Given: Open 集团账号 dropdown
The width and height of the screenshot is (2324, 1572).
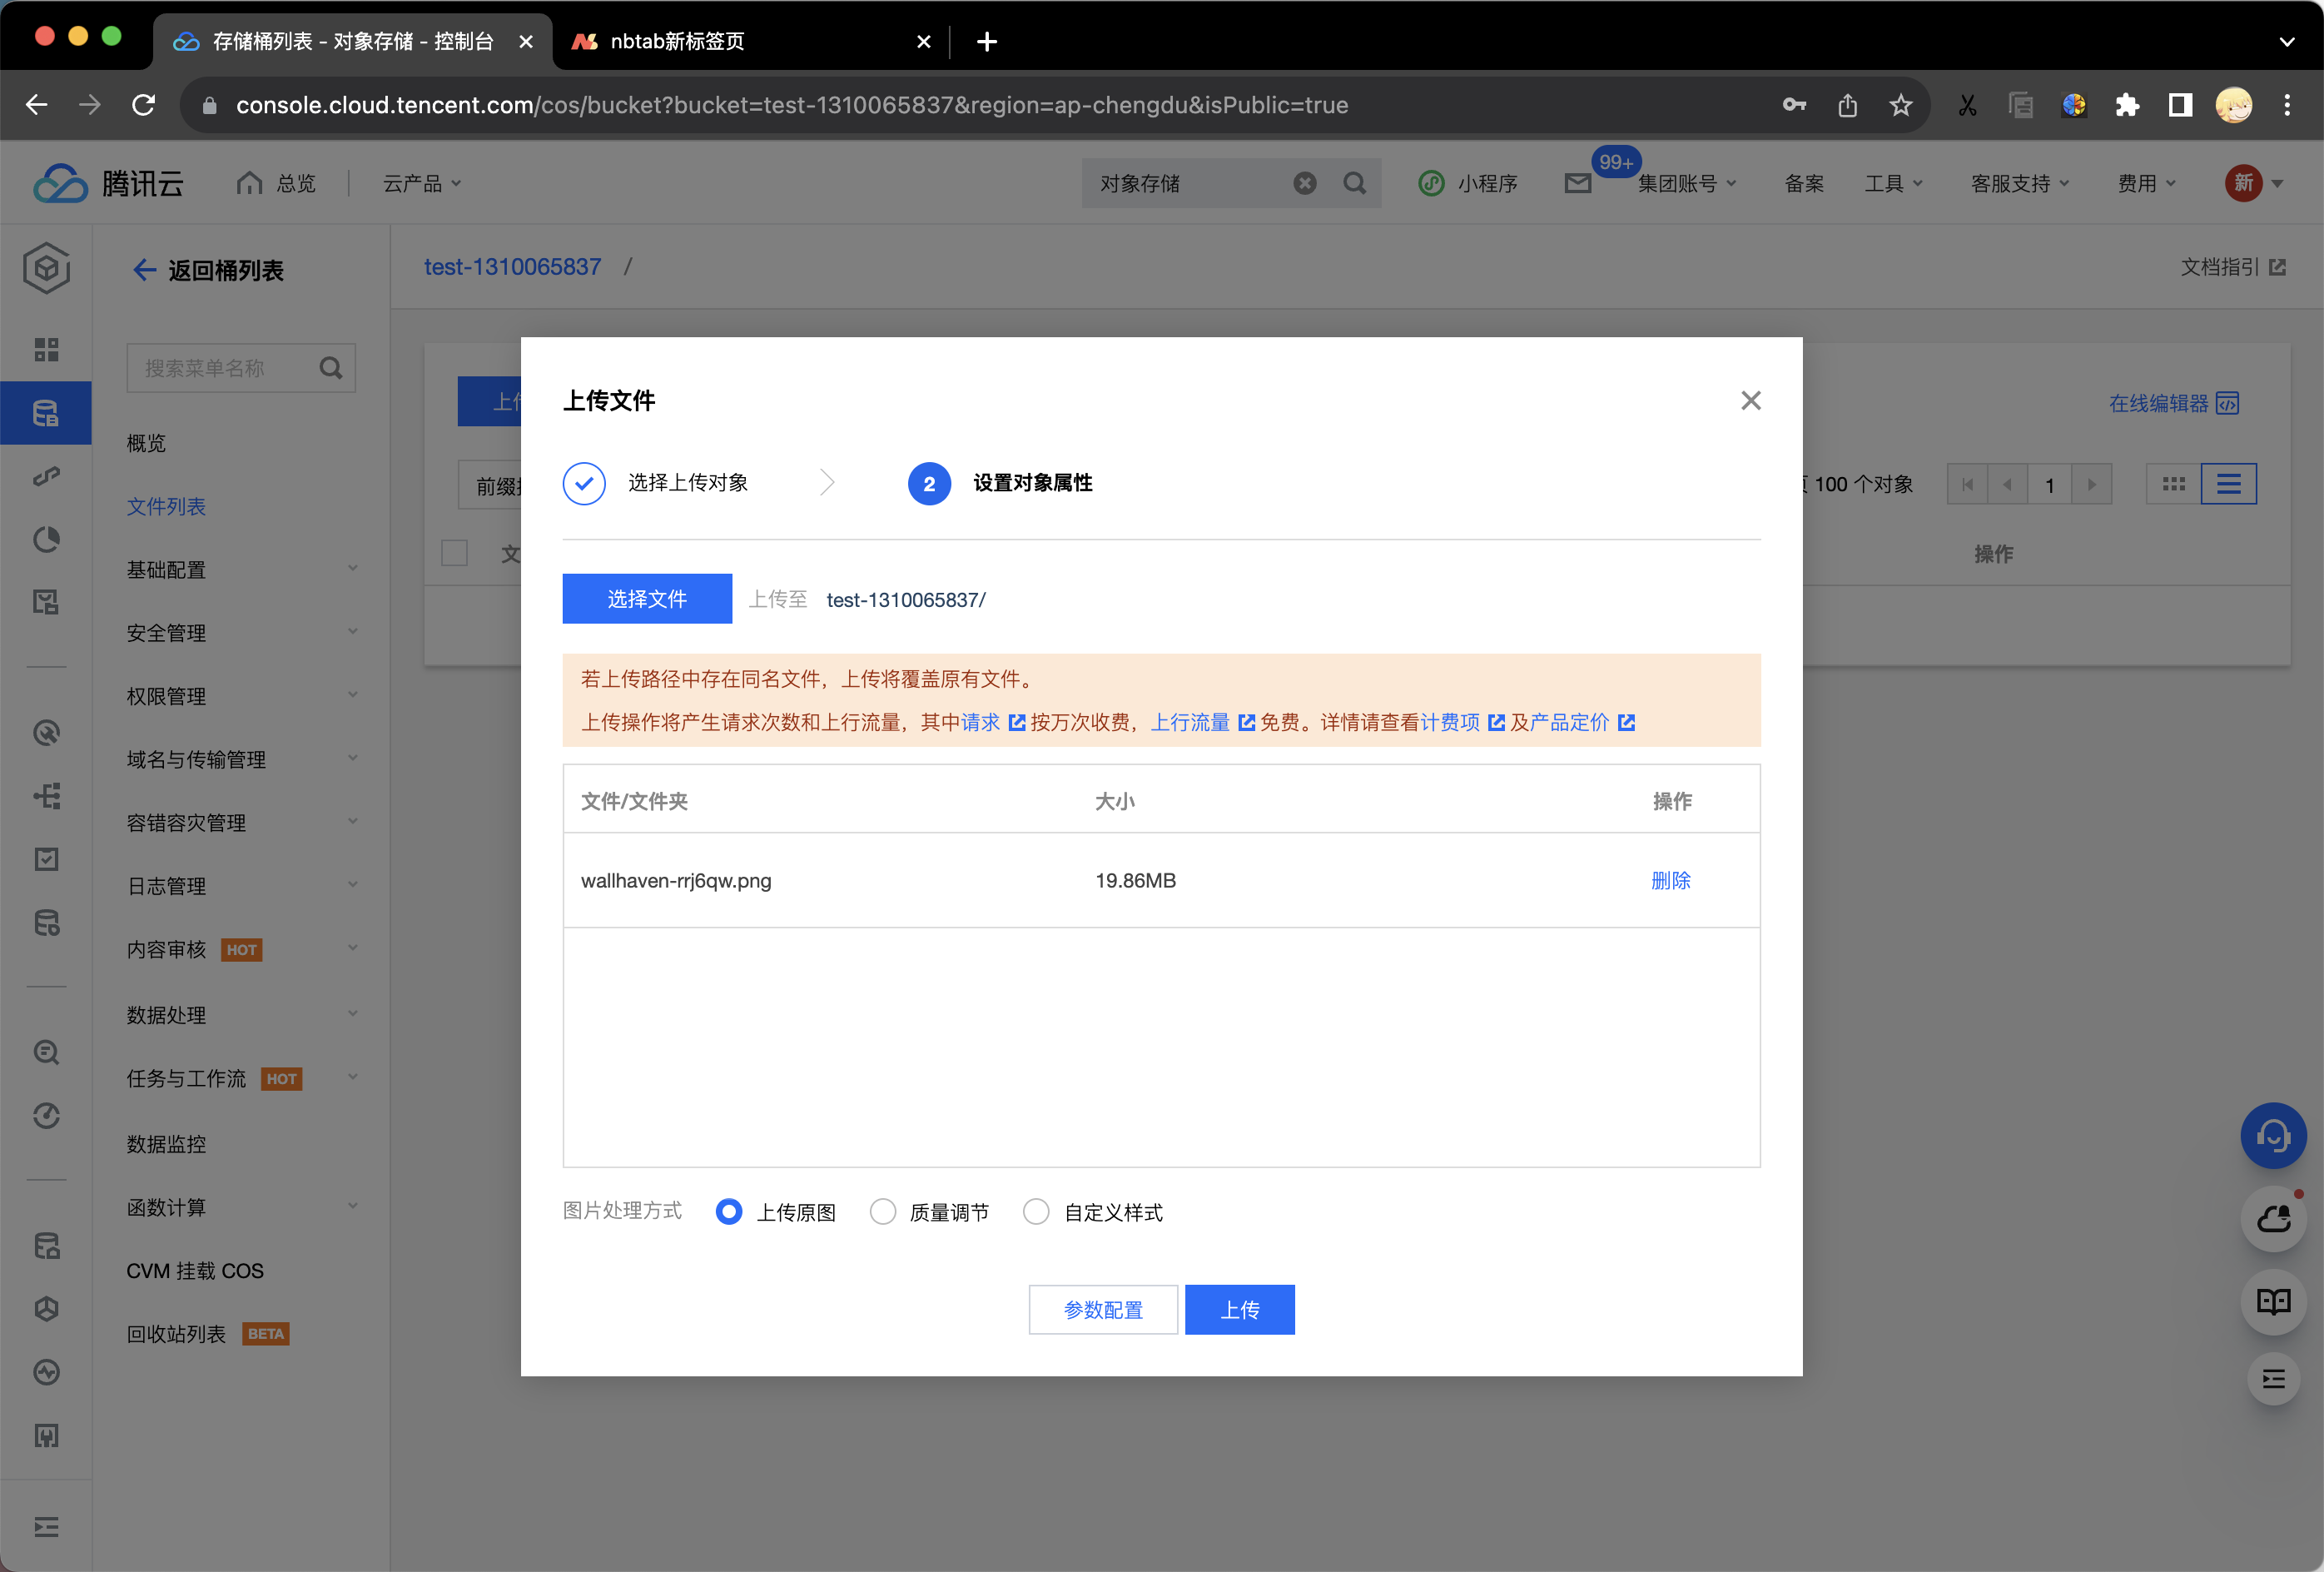Looking at the screenshot, I should (1686, 183).
